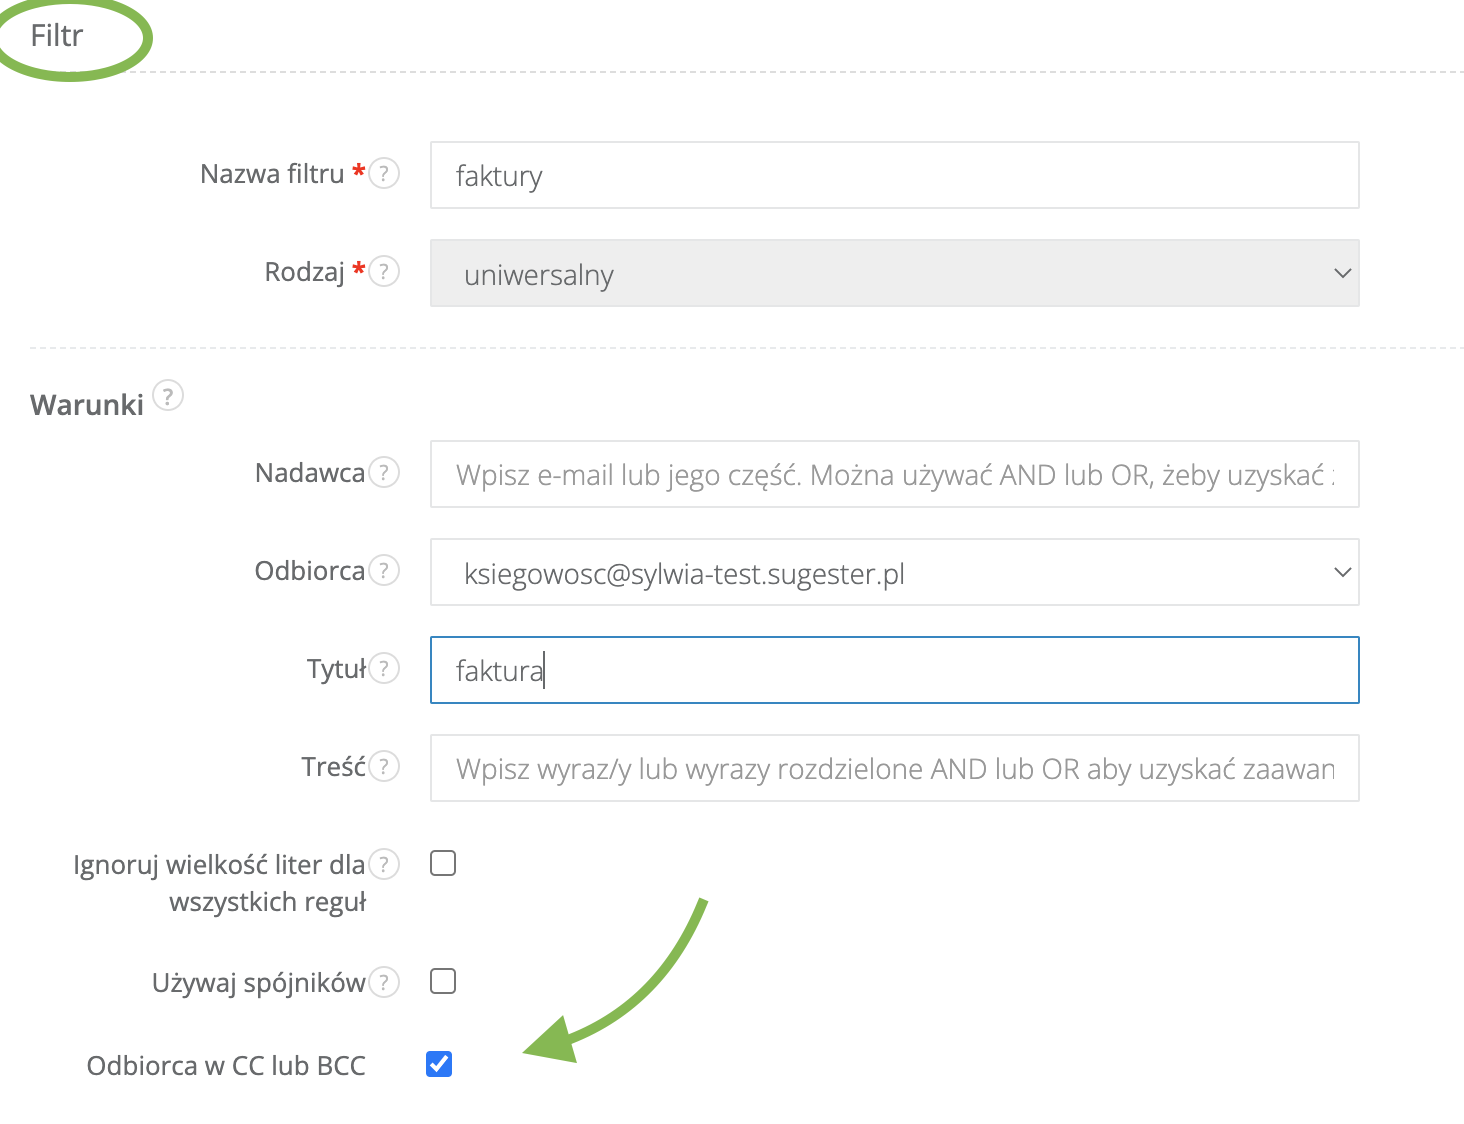Uncheck Odbiorca w CC lub BCC
1464x1124 pixels.
pyautogui.click(x=439, y=1064)
